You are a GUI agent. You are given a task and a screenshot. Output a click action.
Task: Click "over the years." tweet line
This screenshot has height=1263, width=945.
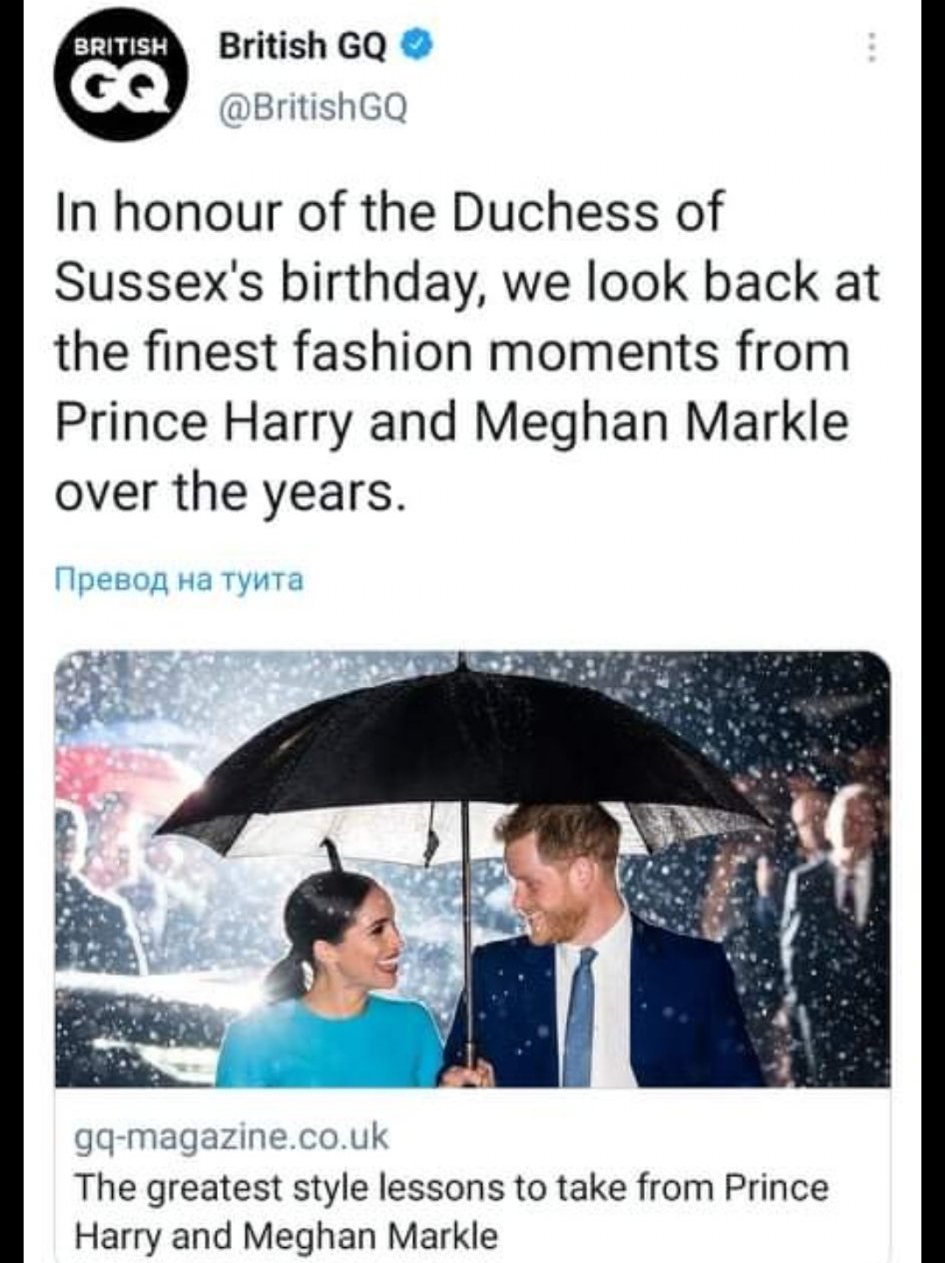(230, 493)
